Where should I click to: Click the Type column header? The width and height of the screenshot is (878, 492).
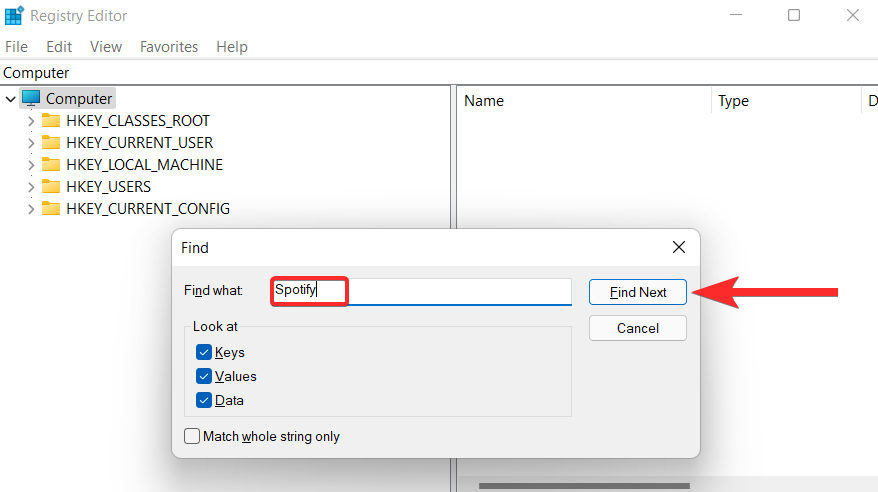[786, 101]
